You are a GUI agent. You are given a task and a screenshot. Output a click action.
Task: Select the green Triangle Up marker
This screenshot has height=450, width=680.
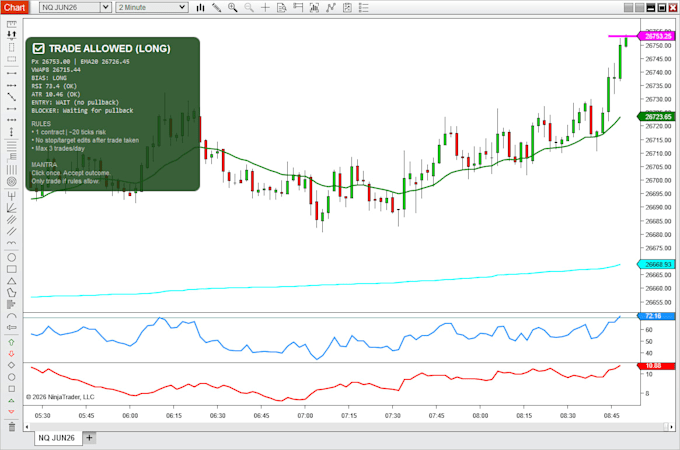(x=12, y=401)
